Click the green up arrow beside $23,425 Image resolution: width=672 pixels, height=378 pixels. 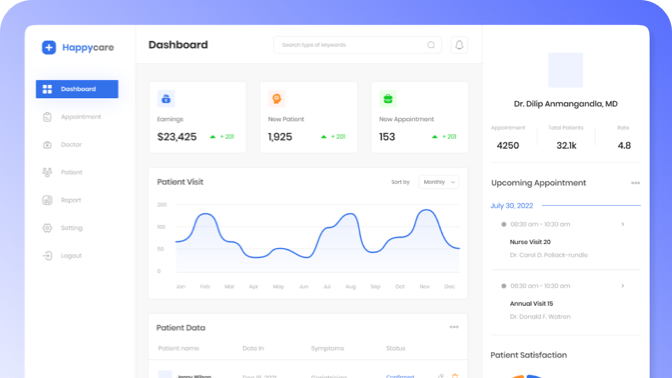click(x=213, y=137)
